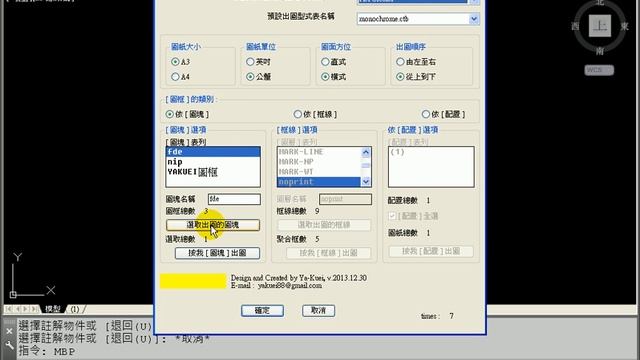Select 直式 drawing orientation
Viewport: 640px width, 360px height.
[325, 62]
